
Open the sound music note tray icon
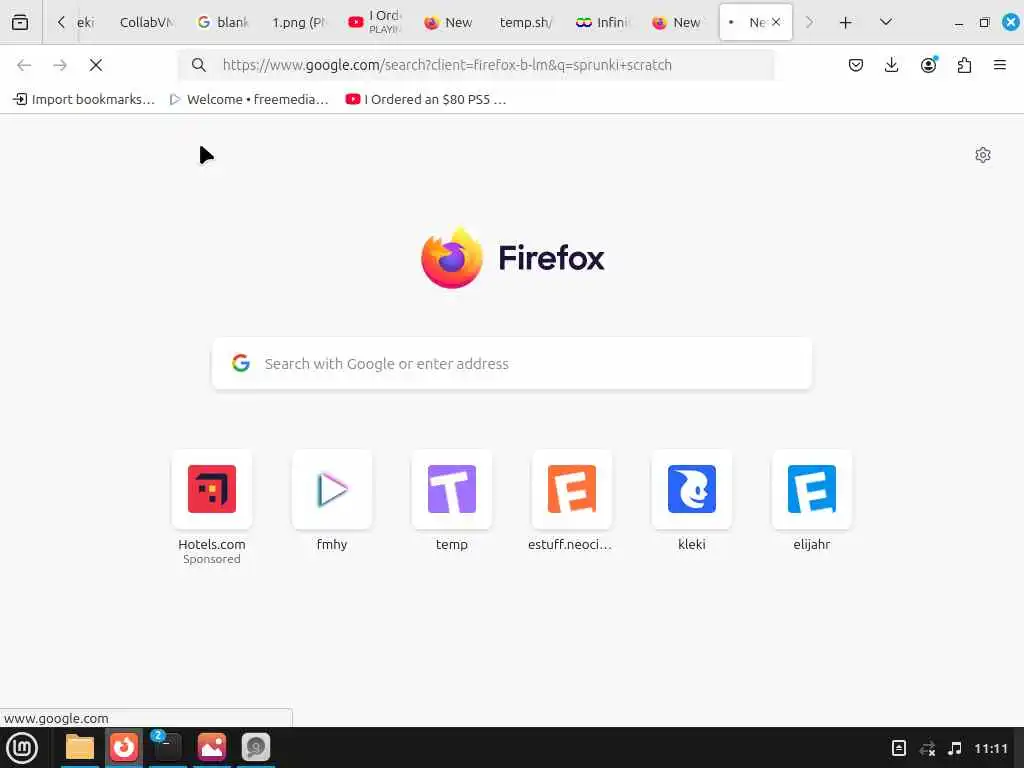coord(955,748)
